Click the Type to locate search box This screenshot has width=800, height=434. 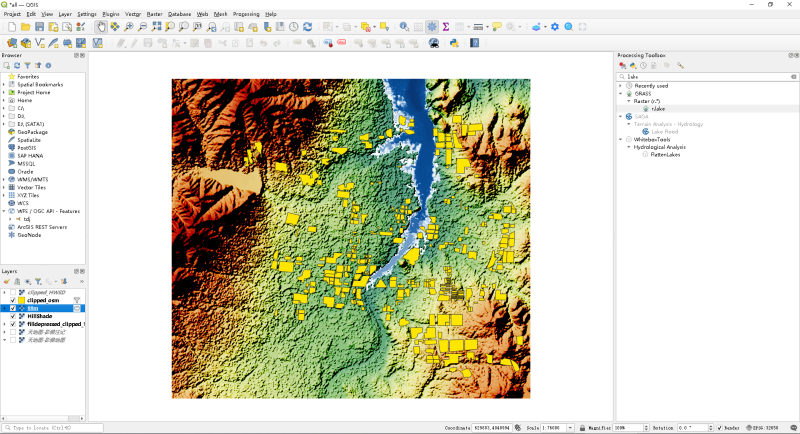click(53, 428)
